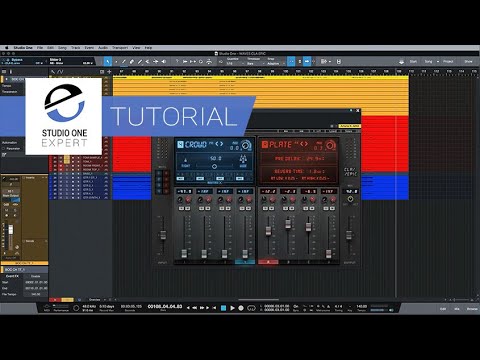This screenshot has height=360, width=480.
Task: Open the Snap mode dropdown
Action: tap(275, 63)
